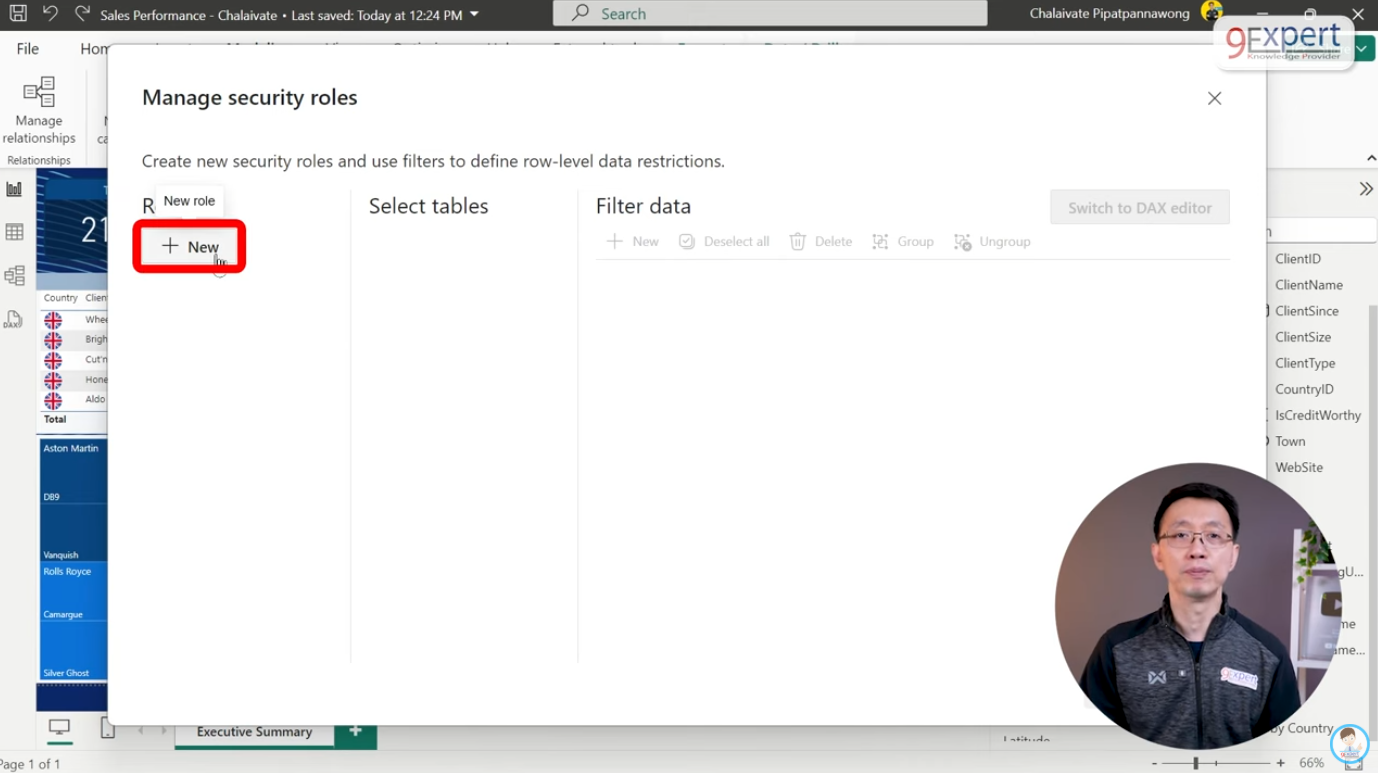This screenshot has width=1378, height=773.
Task: Switch to desktop layout icon at bottom
Action: 60,729
